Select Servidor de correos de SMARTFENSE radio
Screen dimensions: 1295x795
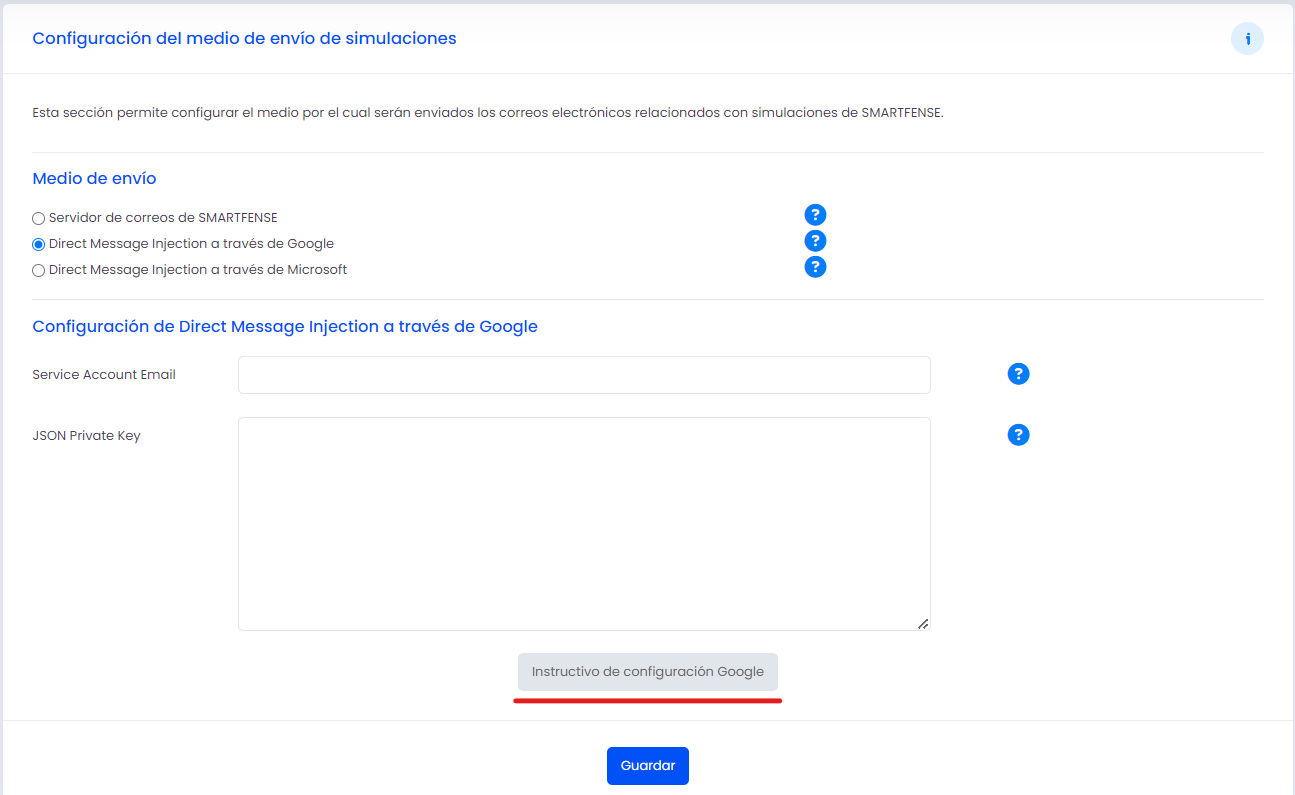39,218
